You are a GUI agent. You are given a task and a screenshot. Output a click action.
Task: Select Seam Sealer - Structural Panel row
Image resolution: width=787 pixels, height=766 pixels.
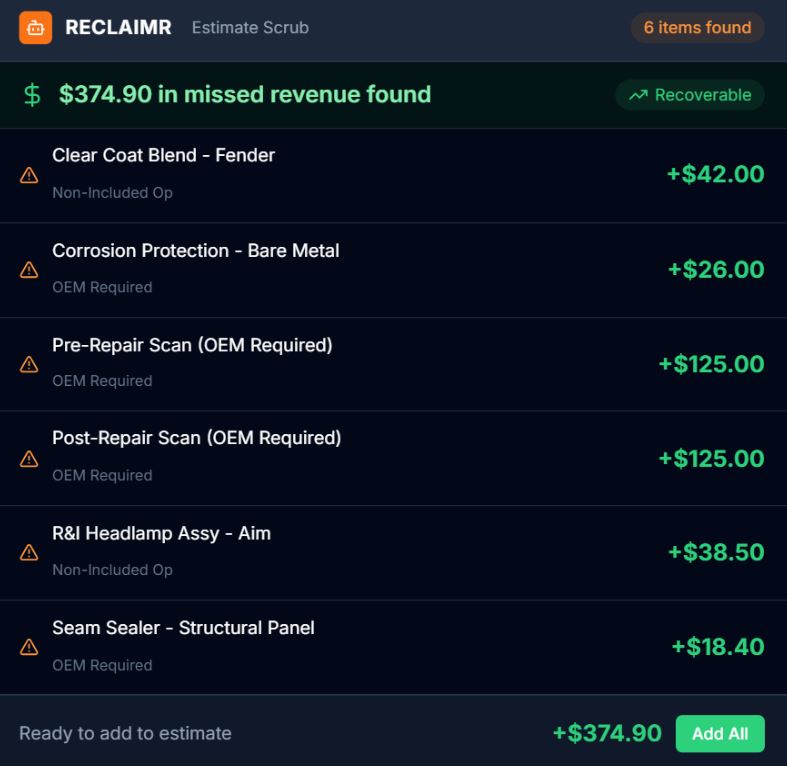tap(183, 628)
